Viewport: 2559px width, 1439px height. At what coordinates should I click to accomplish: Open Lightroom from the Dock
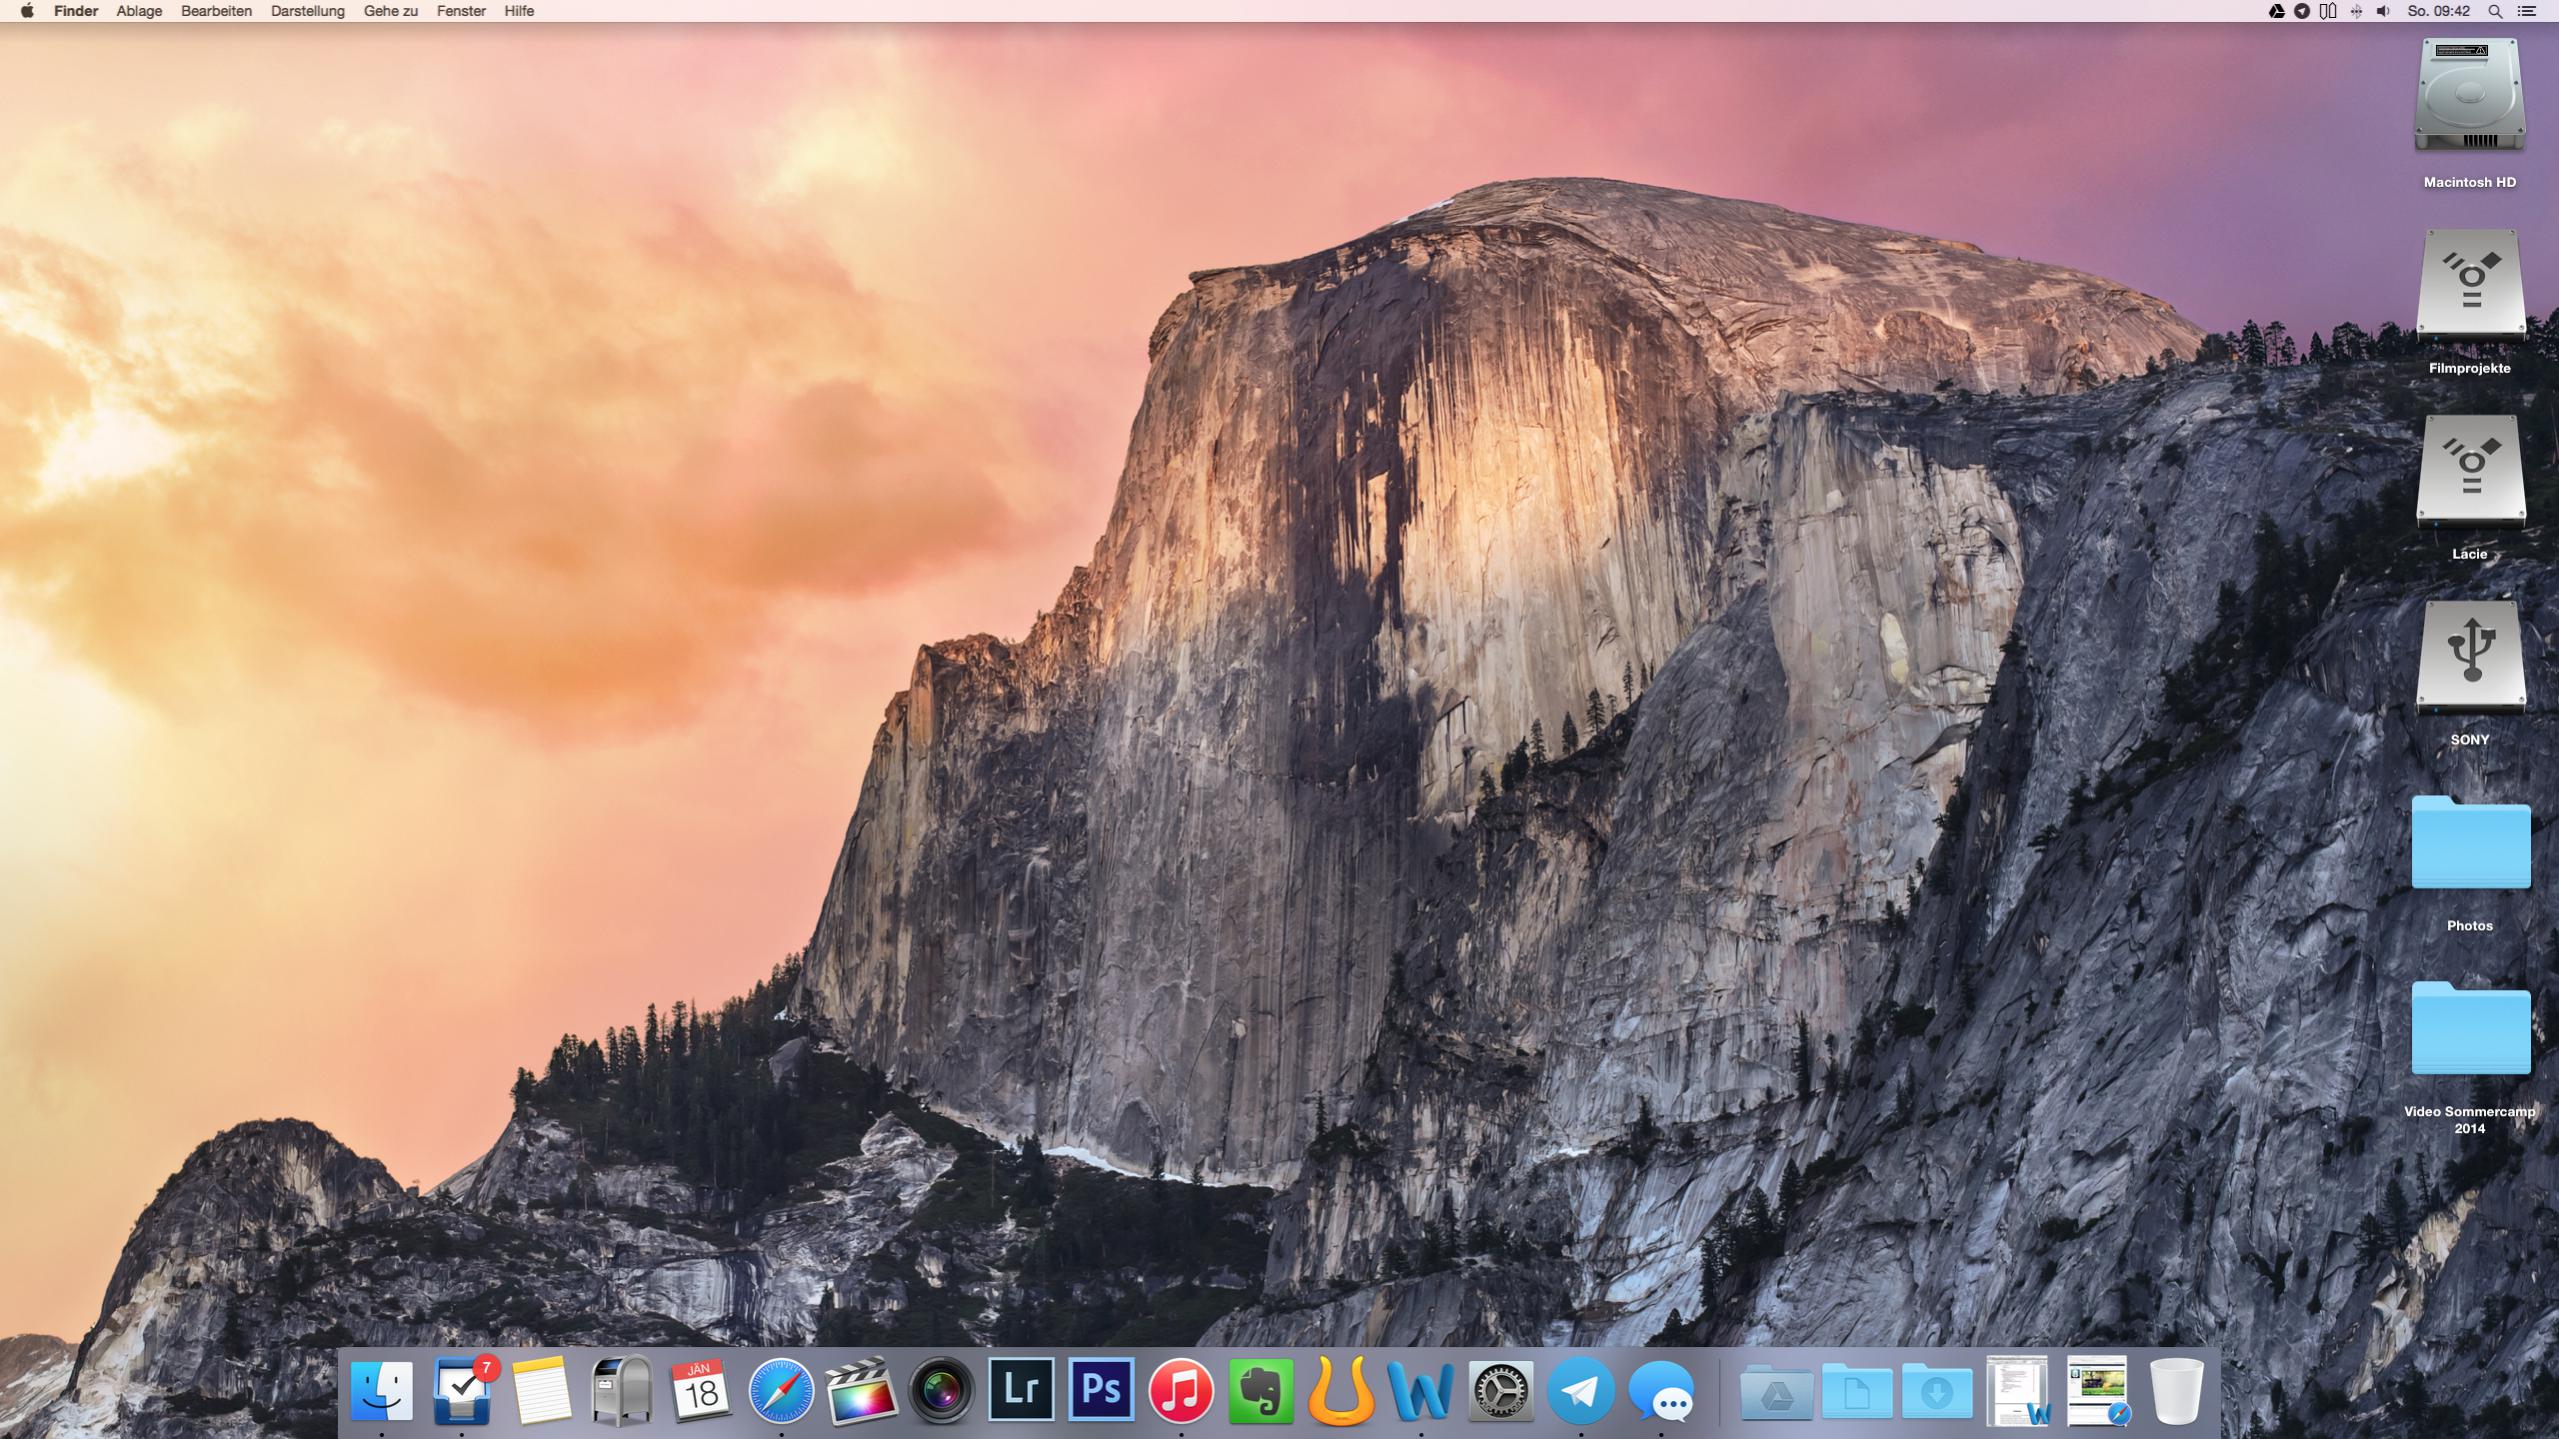(x=1021, y=1390)
